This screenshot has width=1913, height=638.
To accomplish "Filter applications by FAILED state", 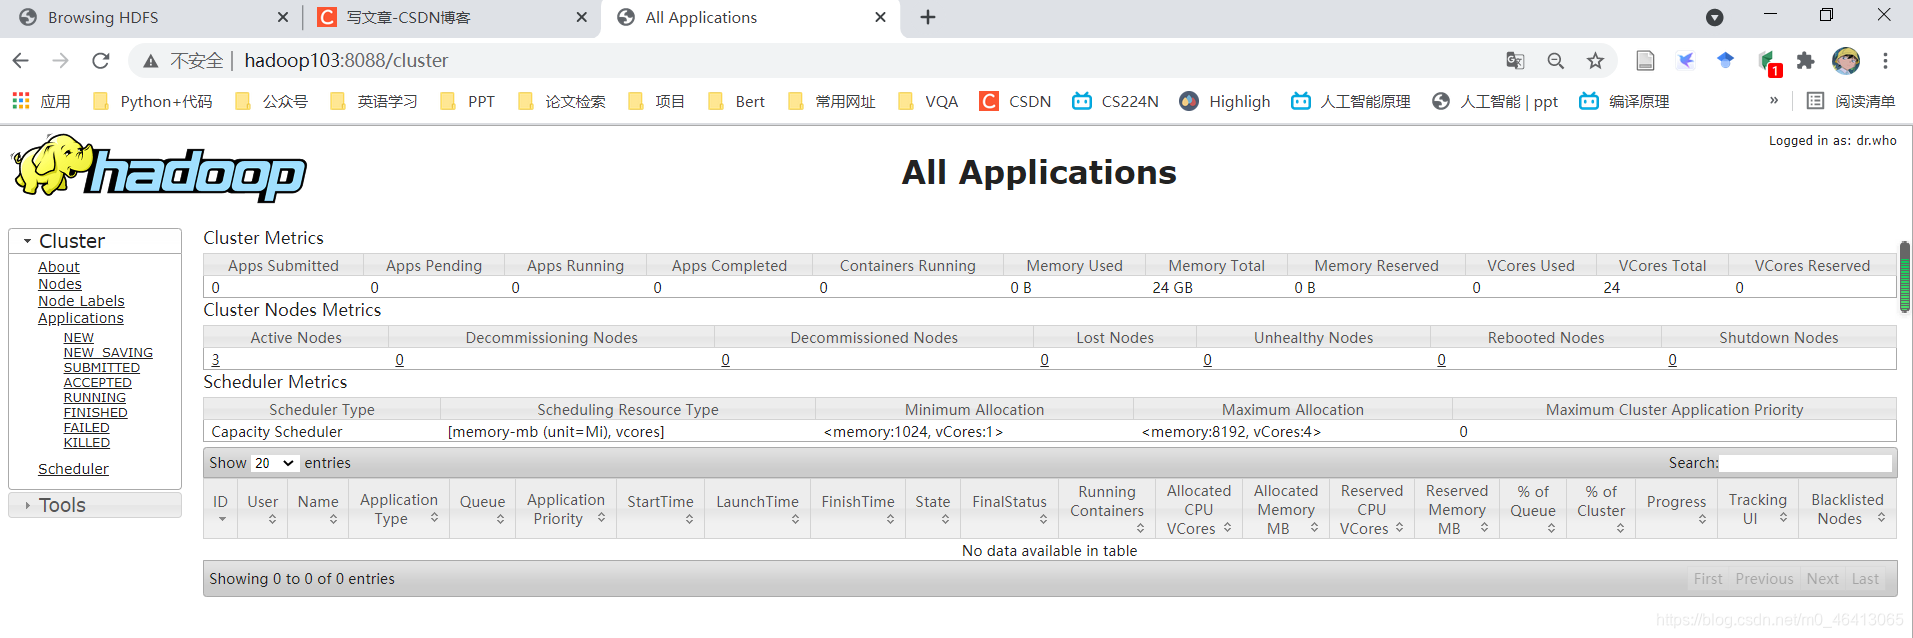I will pos(87,427).
